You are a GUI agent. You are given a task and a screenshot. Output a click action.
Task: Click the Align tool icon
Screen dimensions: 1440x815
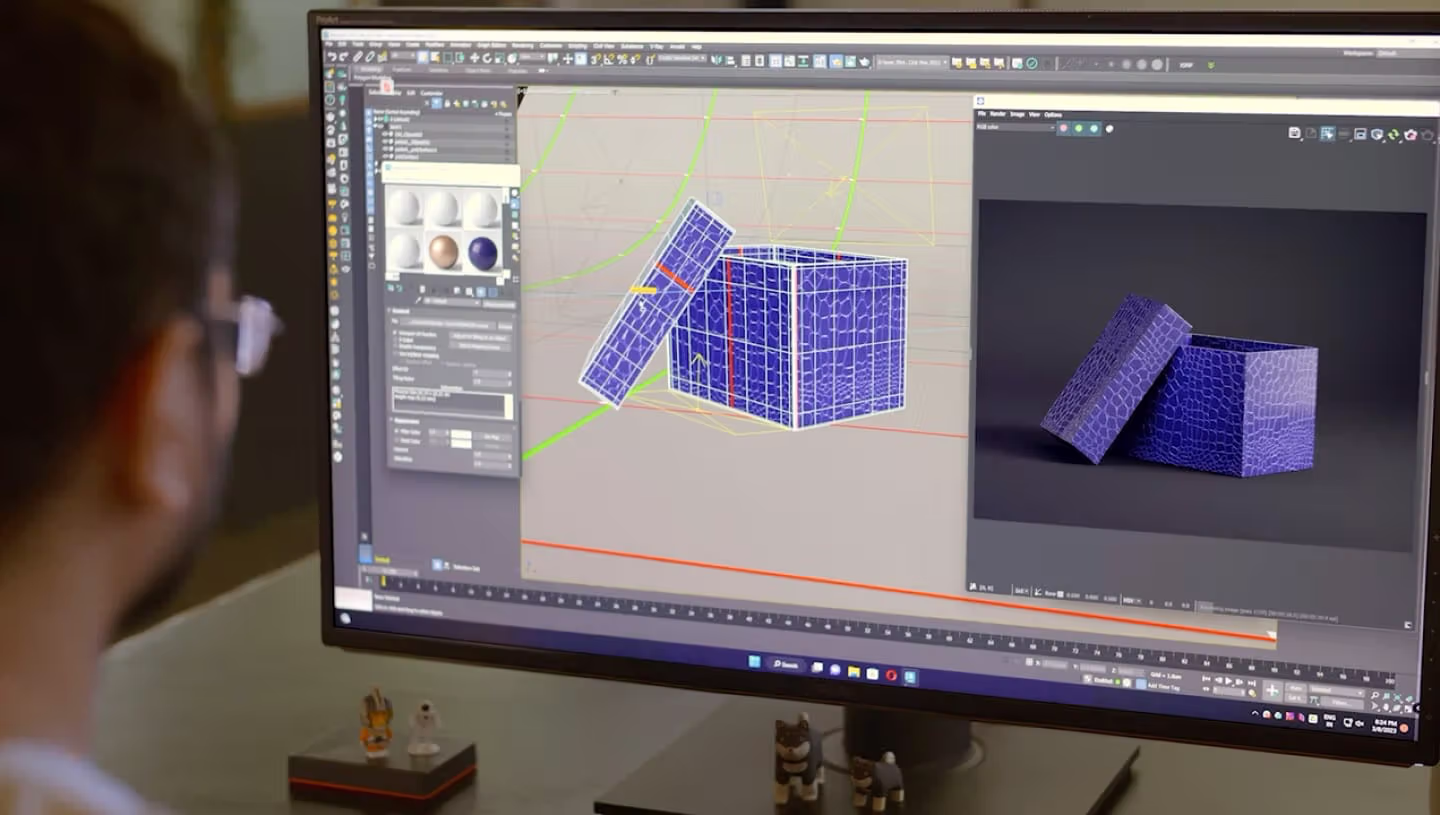coord(731,60)
